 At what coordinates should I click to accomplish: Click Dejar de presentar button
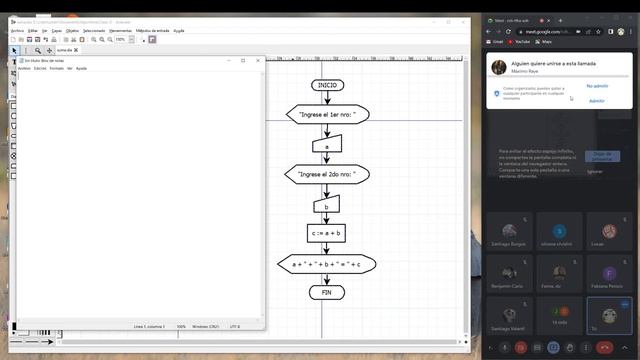point(602,156)
